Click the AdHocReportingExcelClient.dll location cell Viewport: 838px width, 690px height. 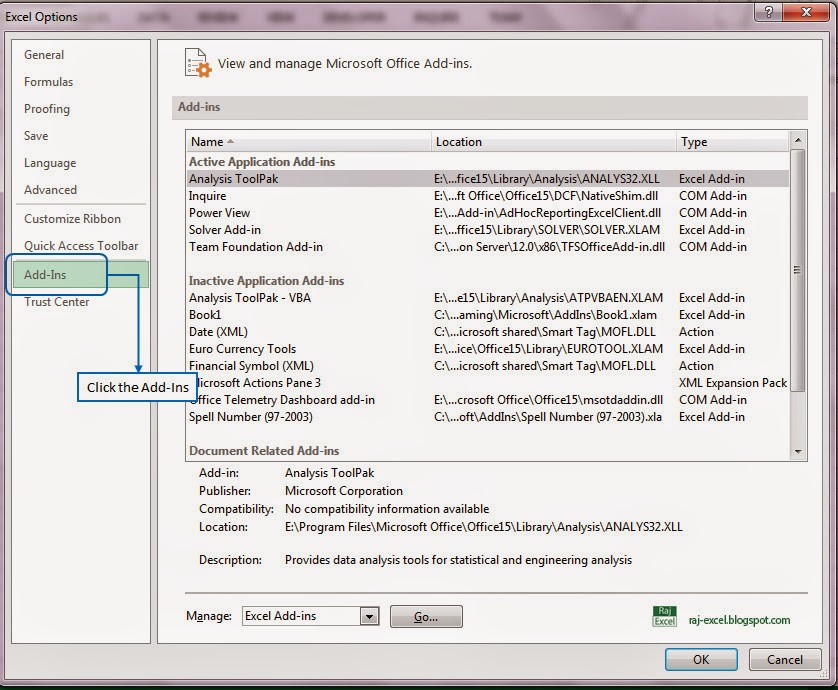(x=547, y=213)
